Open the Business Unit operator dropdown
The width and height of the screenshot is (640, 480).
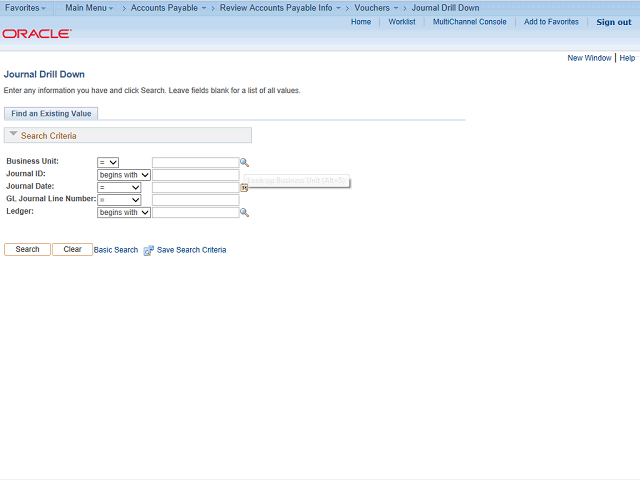[108, 162]
